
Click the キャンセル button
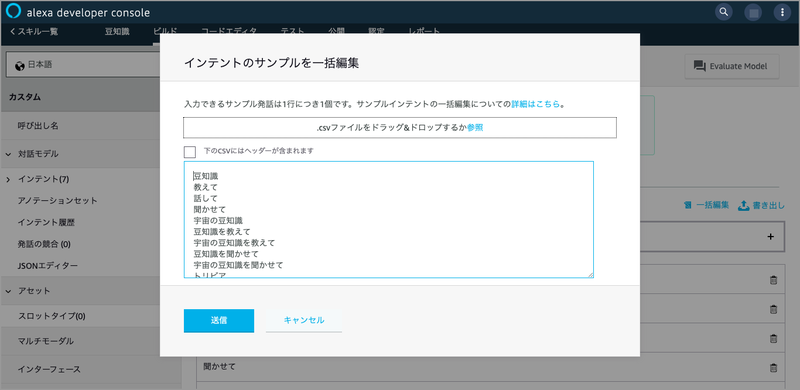click(x=304, y=321)
